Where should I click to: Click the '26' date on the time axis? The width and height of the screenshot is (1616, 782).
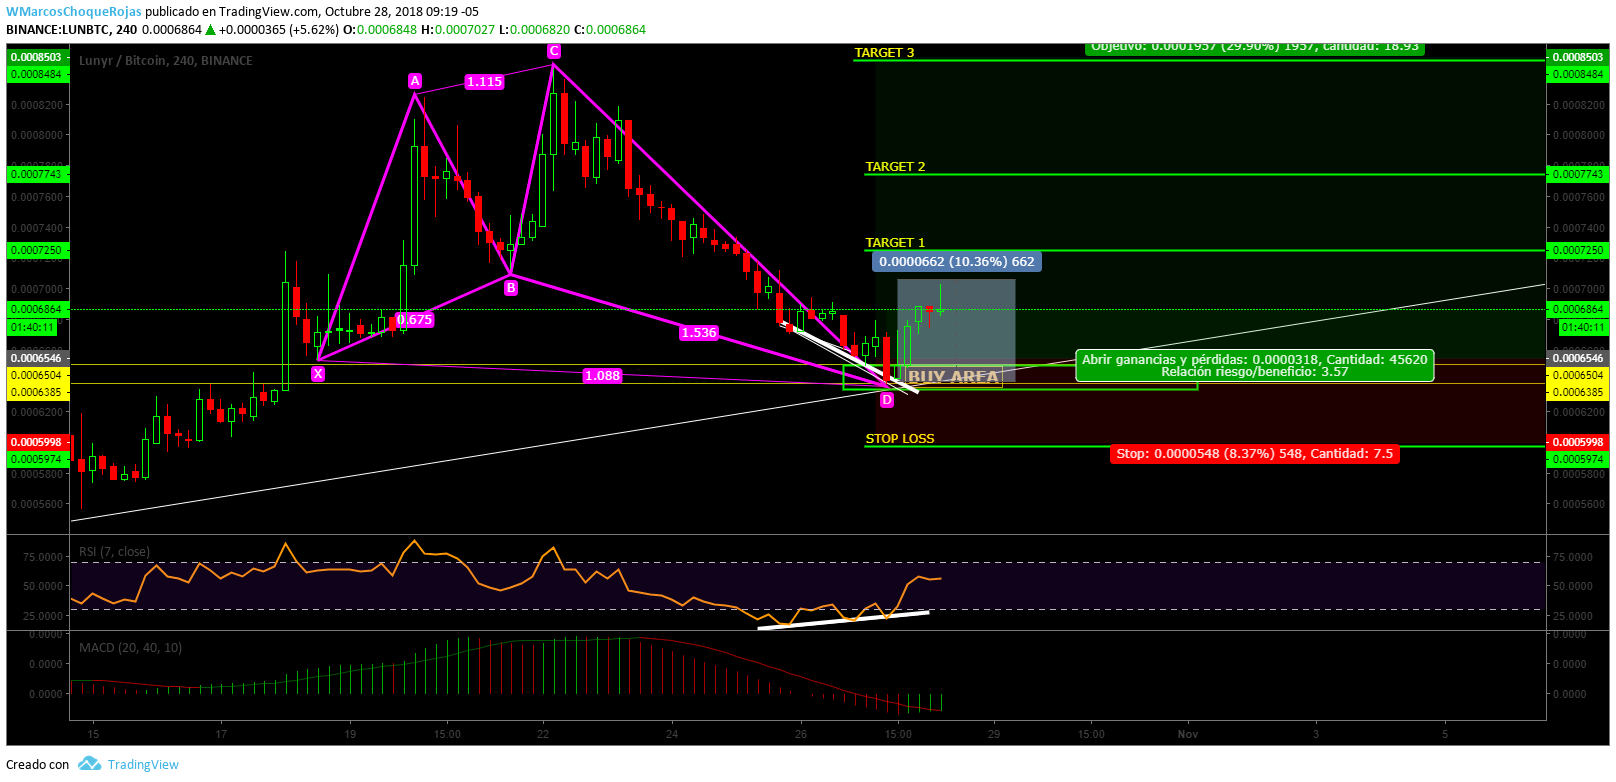pos(801,734)
